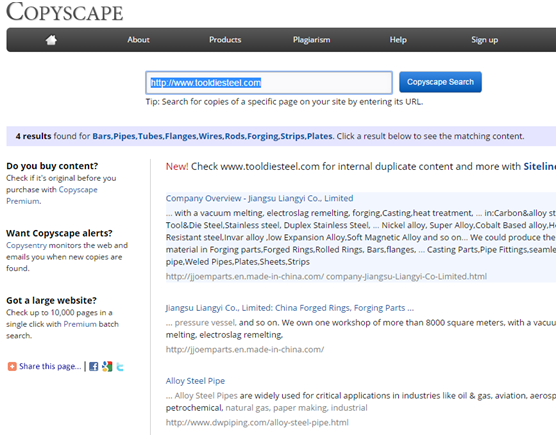Click the Copyscape logo
Viewport: 558px width, 437px height.
click(65, 12)
